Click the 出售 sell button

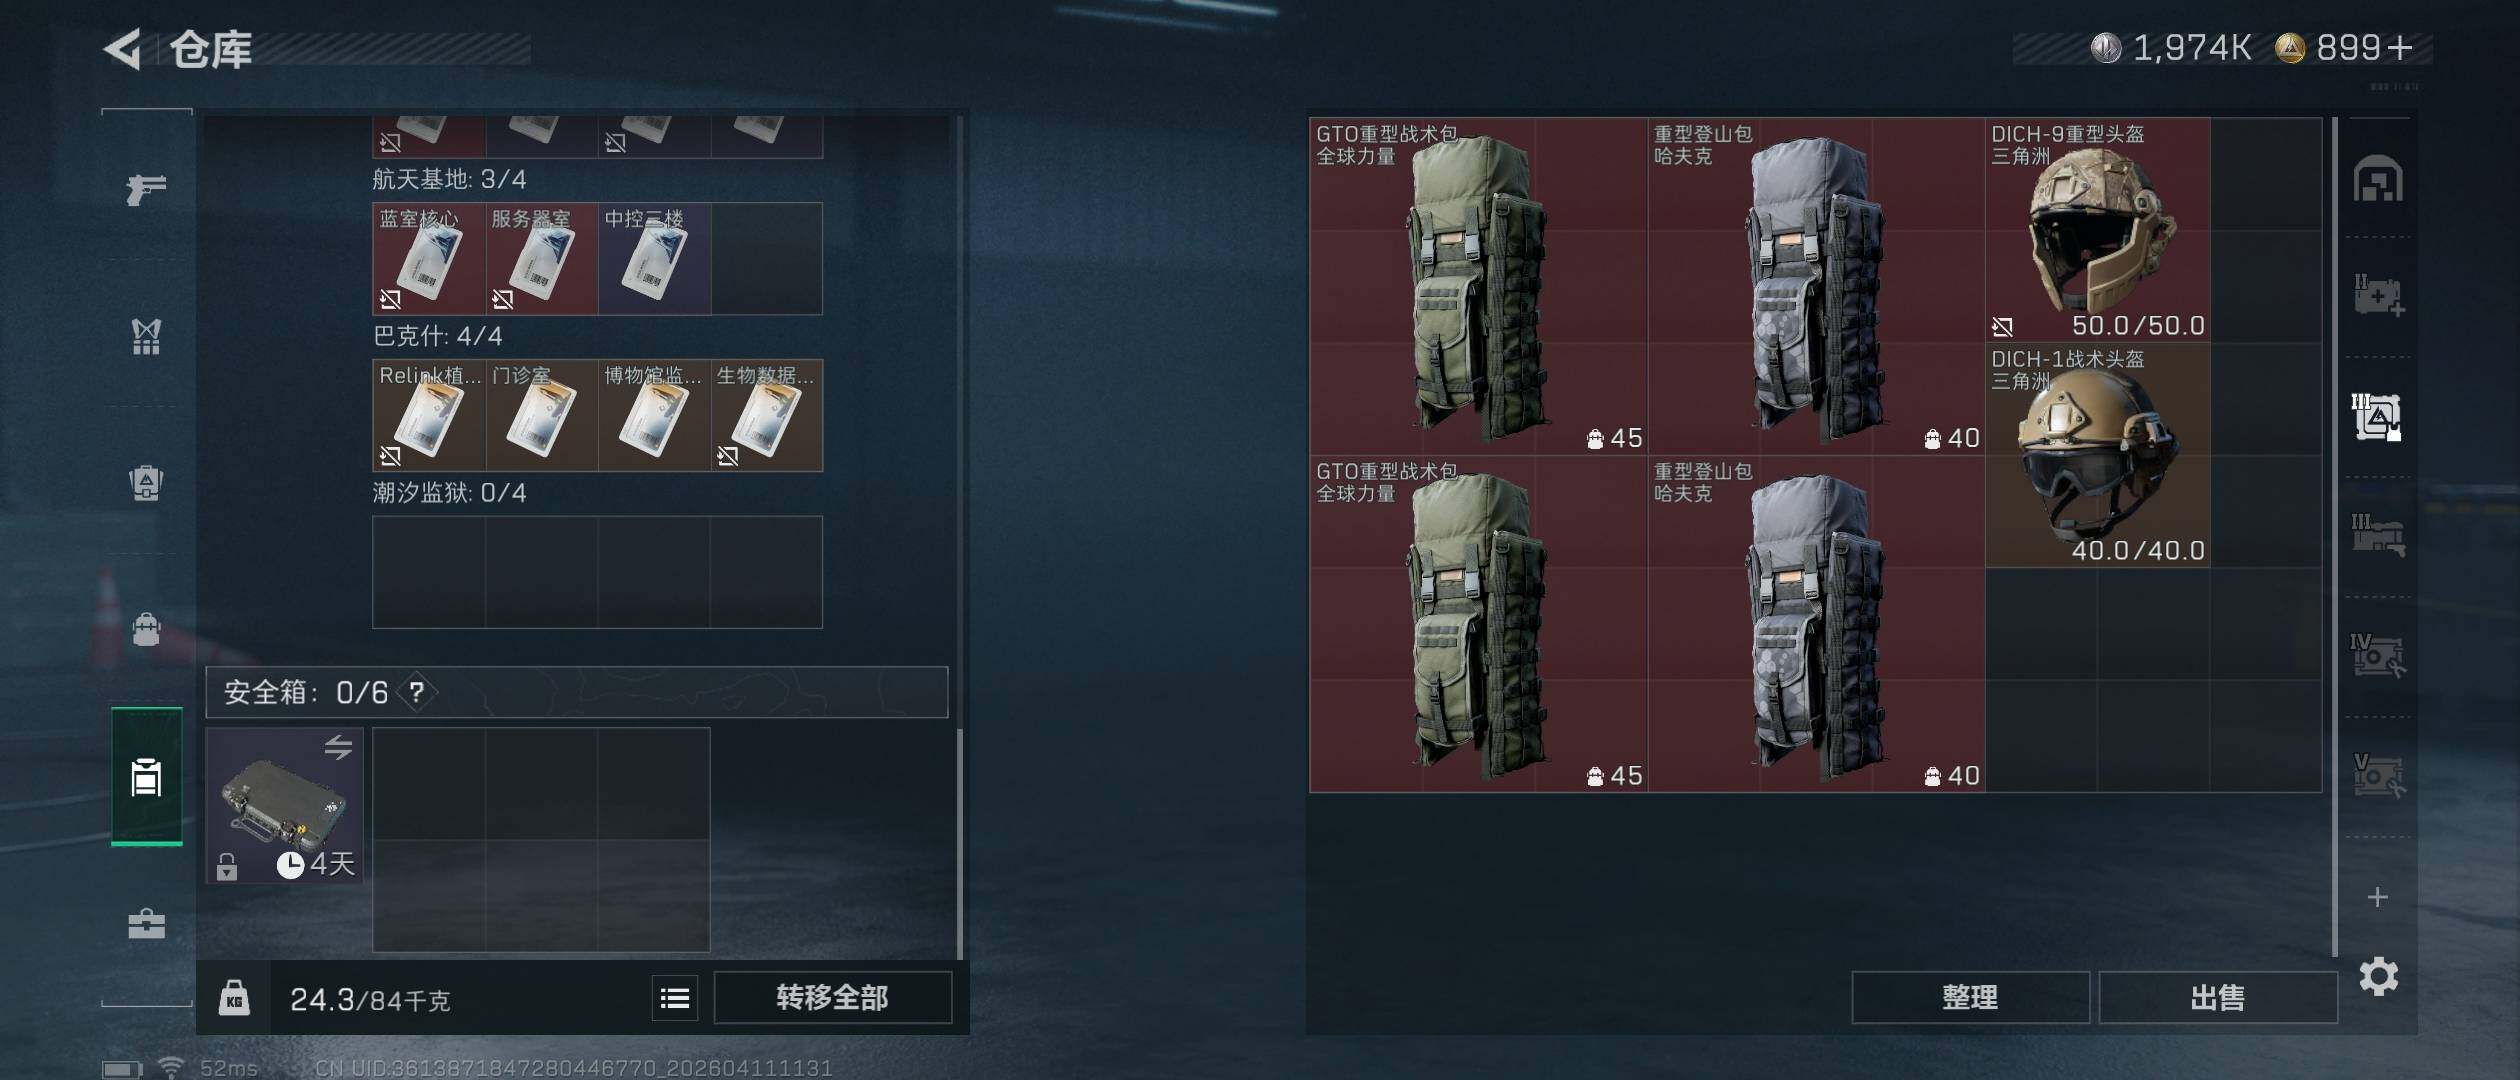pos(2217,998)
